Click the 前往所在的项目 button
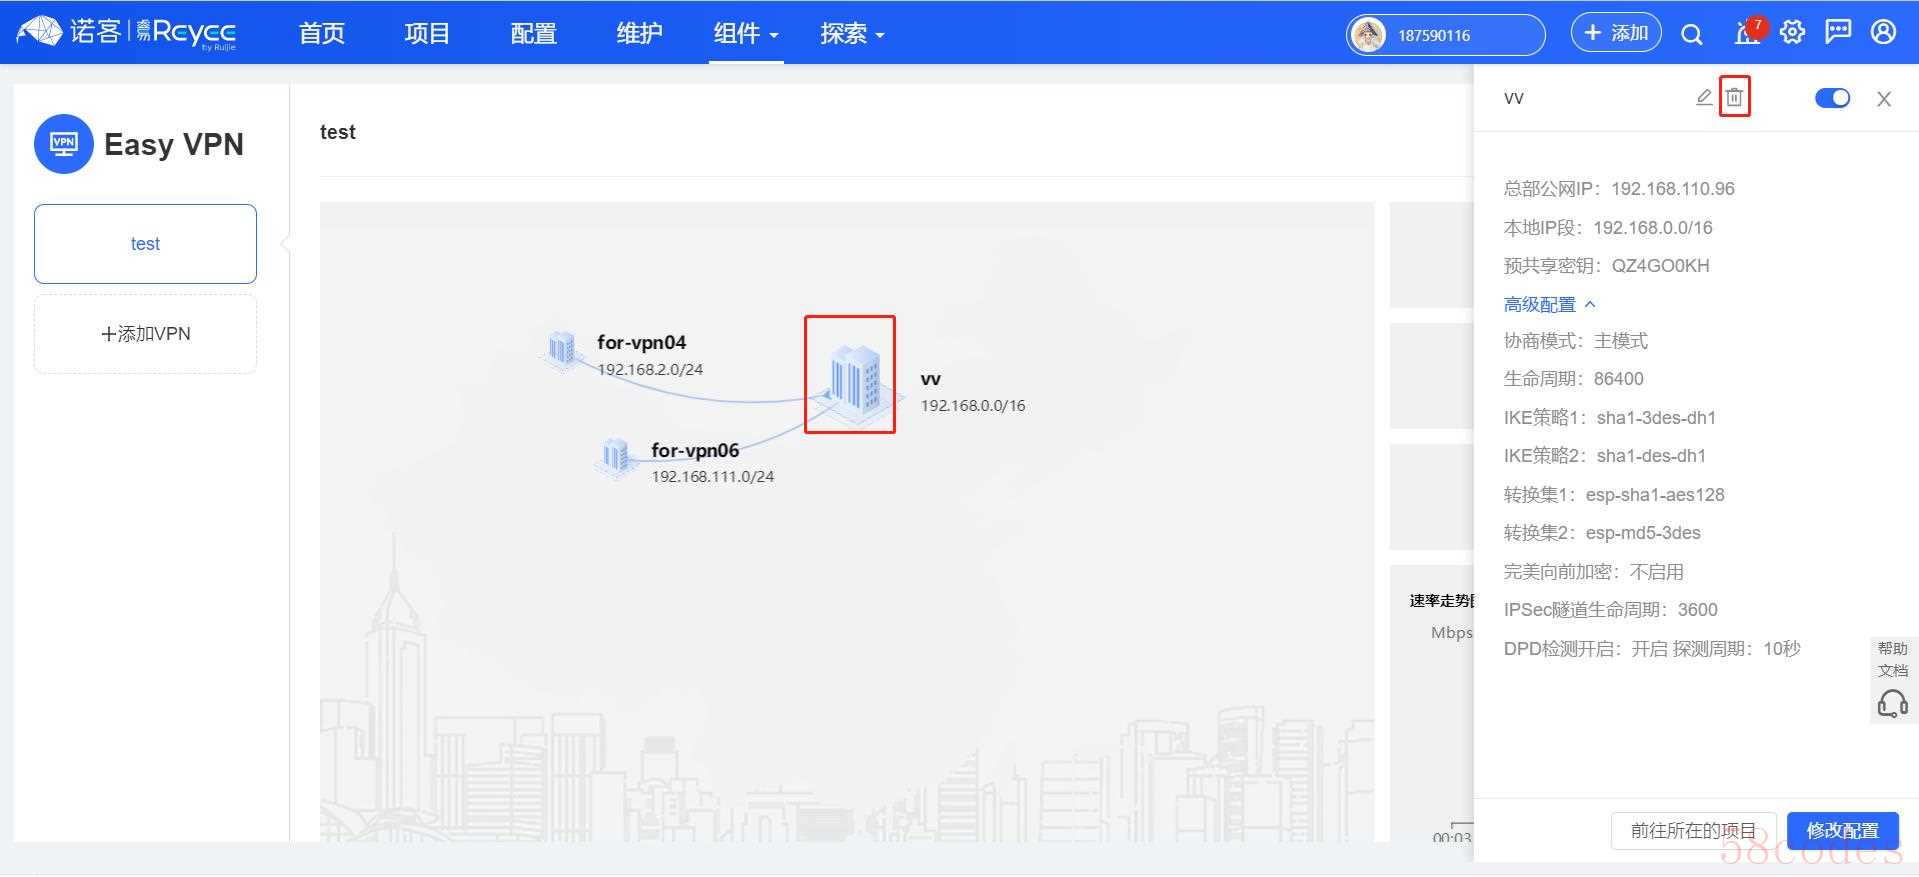The width and height of the screenshot is (1919, 877). 1693,830
